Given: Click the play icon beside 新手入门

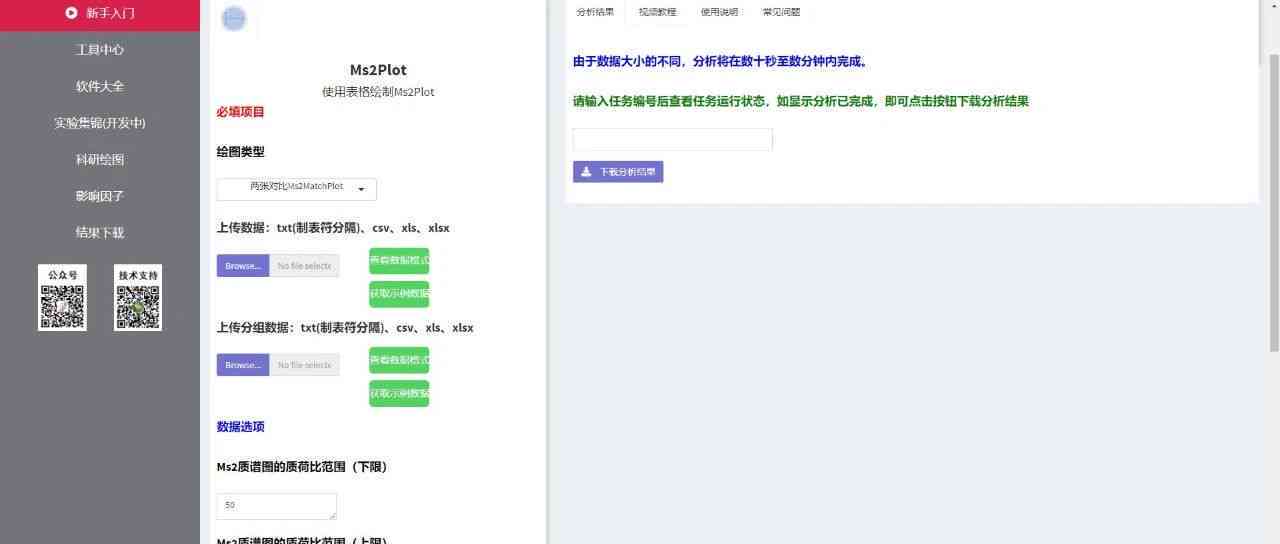Looking at the screenshot, I should click(71, 13).
